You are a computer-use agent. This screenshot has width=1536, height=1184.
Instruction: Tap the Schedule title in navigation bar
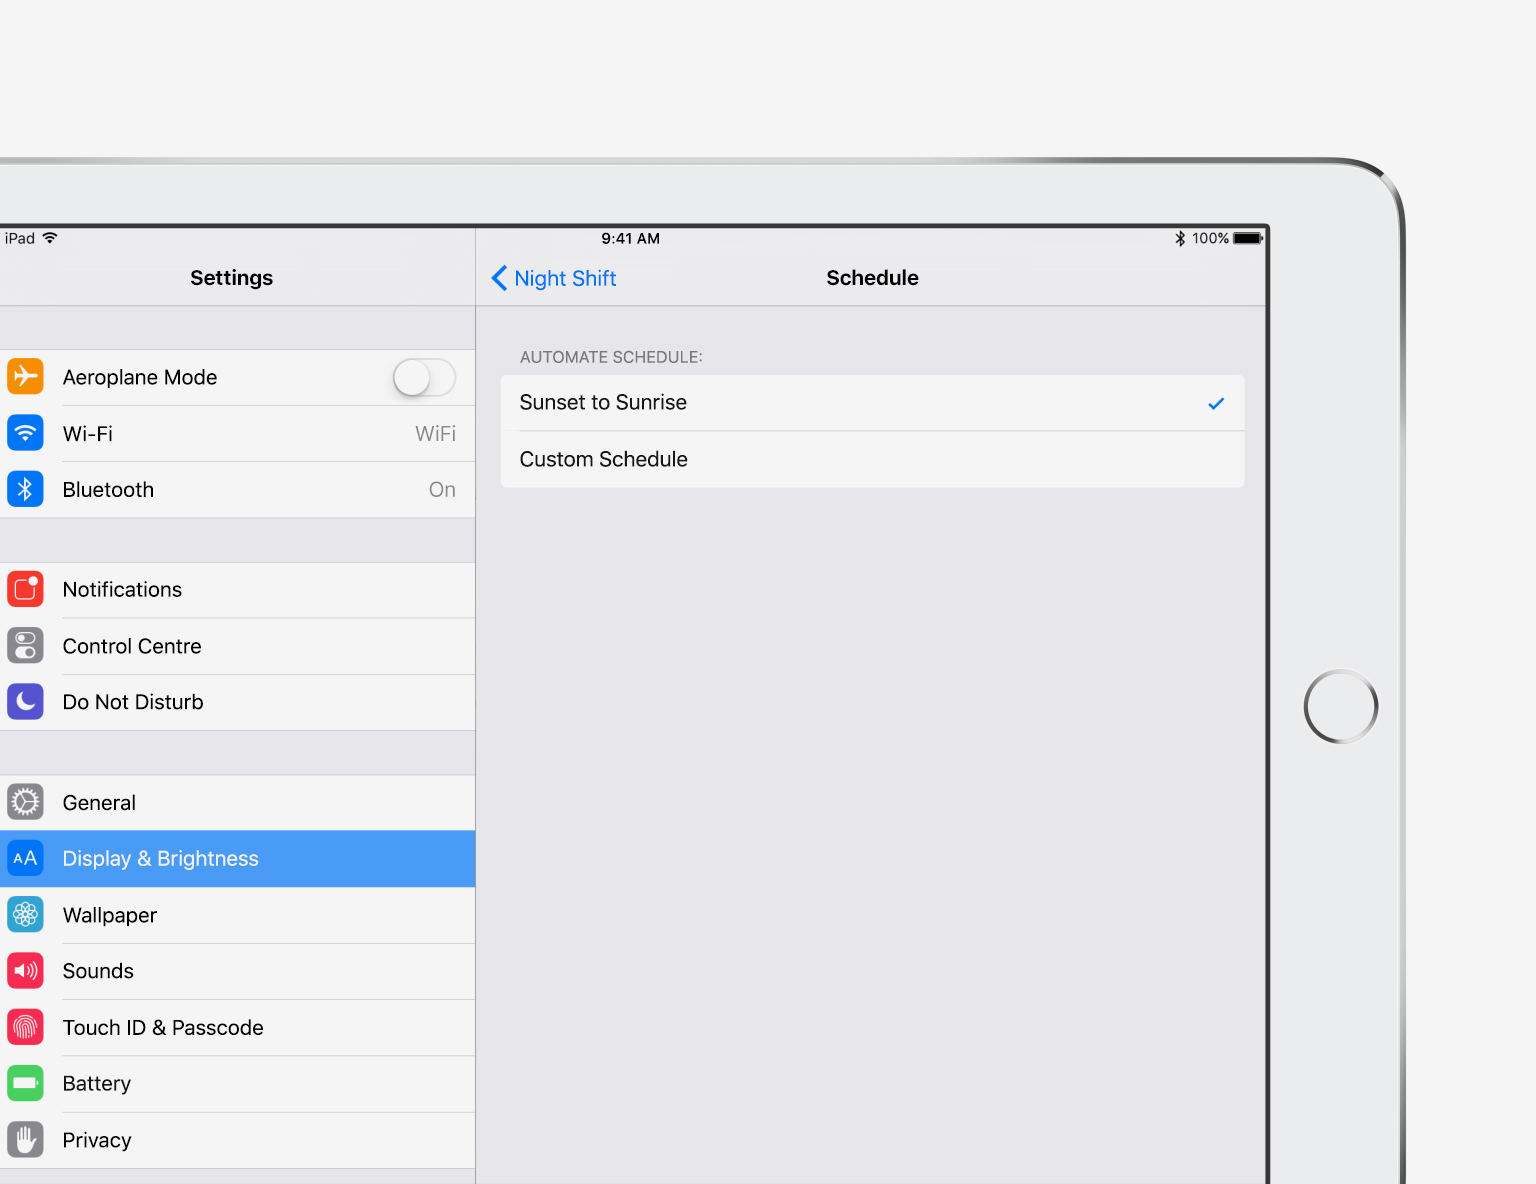click(872, 278)
